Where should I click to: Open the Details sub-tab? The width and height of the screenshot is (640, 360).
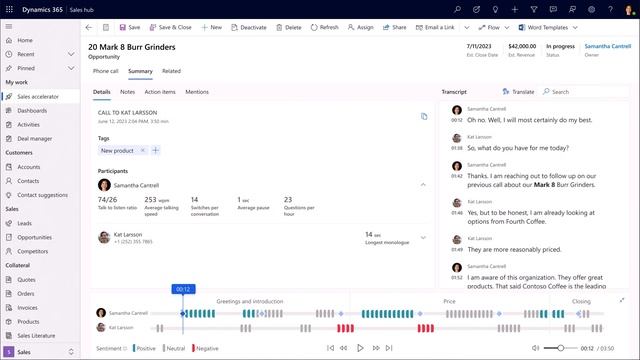tap(102, 92)
